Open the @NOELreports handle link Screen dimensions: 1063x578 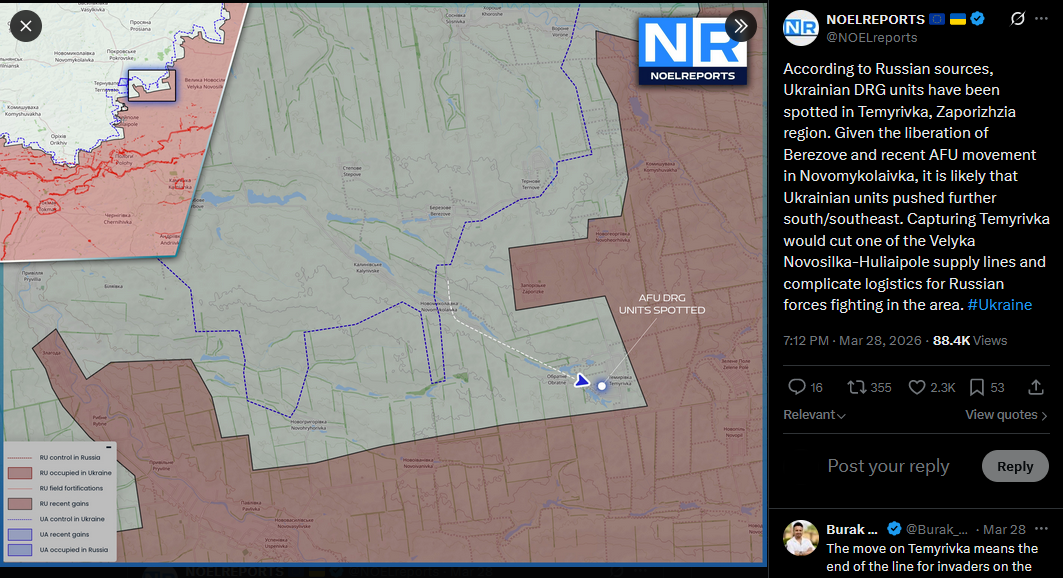[x=871, y=38]
